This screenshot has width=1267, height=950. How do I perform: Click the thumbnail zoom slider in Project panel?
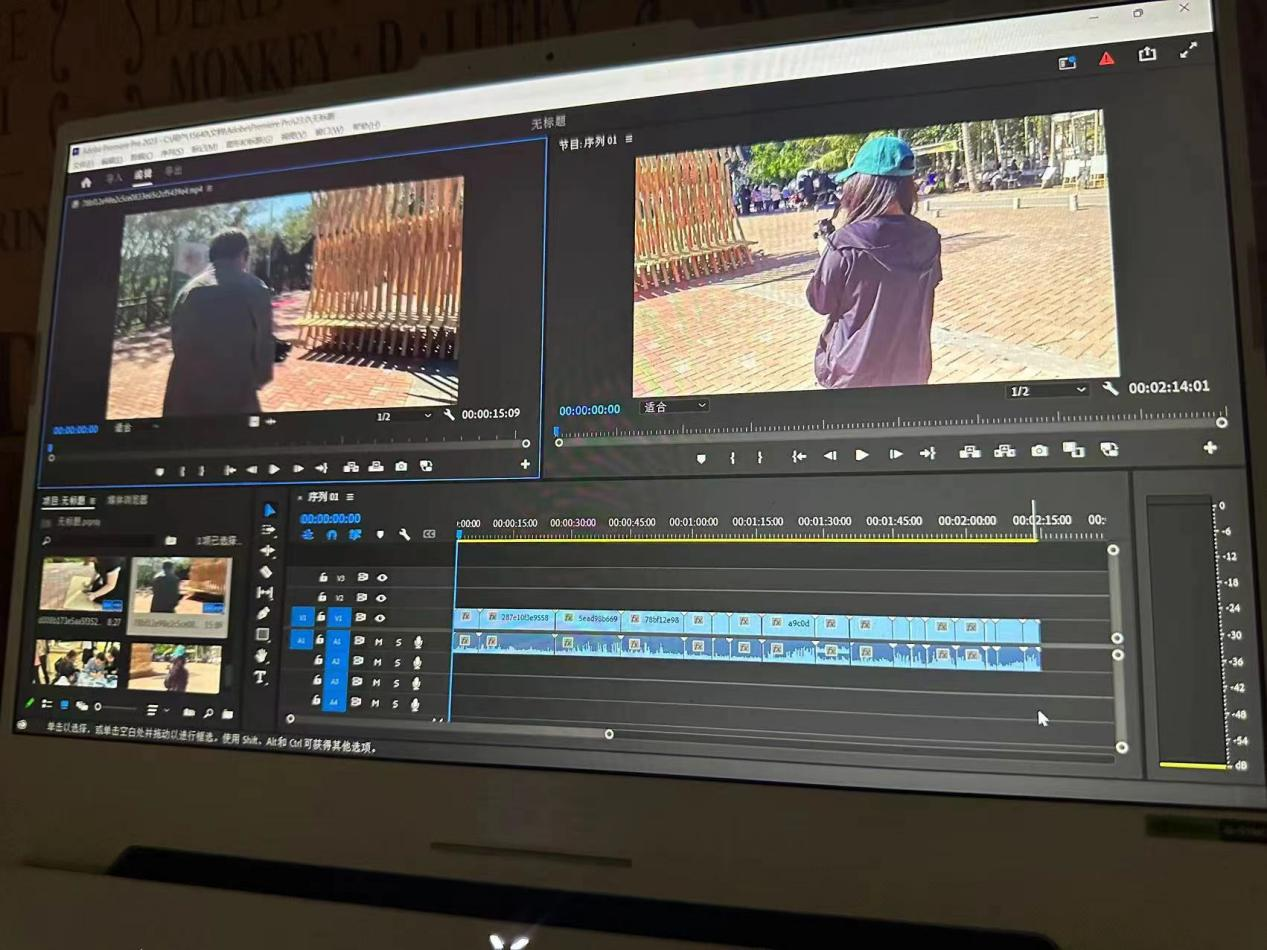pyautogui.click(x=98, y=707)
